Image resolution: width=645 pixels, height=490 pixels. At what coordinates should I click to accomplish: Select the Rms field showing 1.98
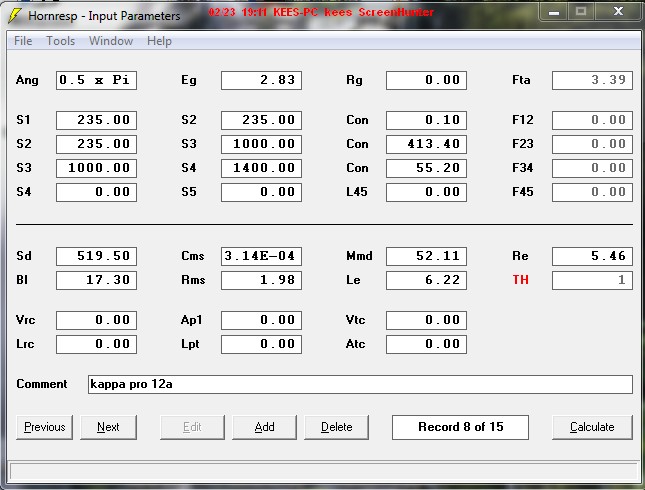tap(261, 280)
